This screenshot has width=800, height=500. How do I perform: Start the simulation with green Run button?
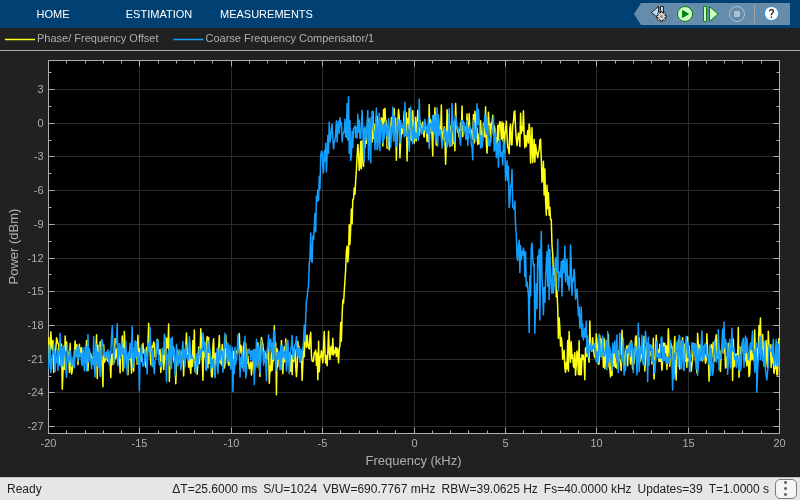point(685,14)
